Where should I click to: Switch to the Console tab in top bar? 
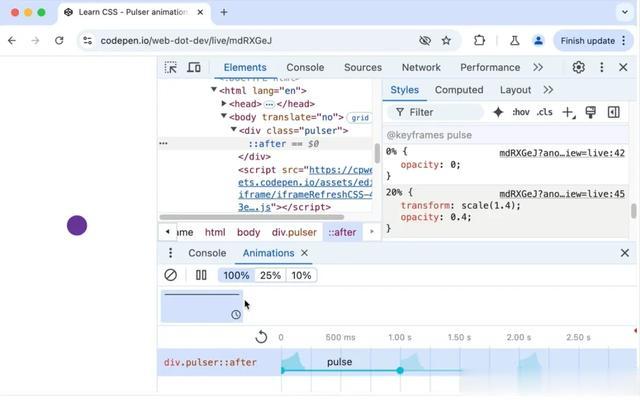pos(305,67)
